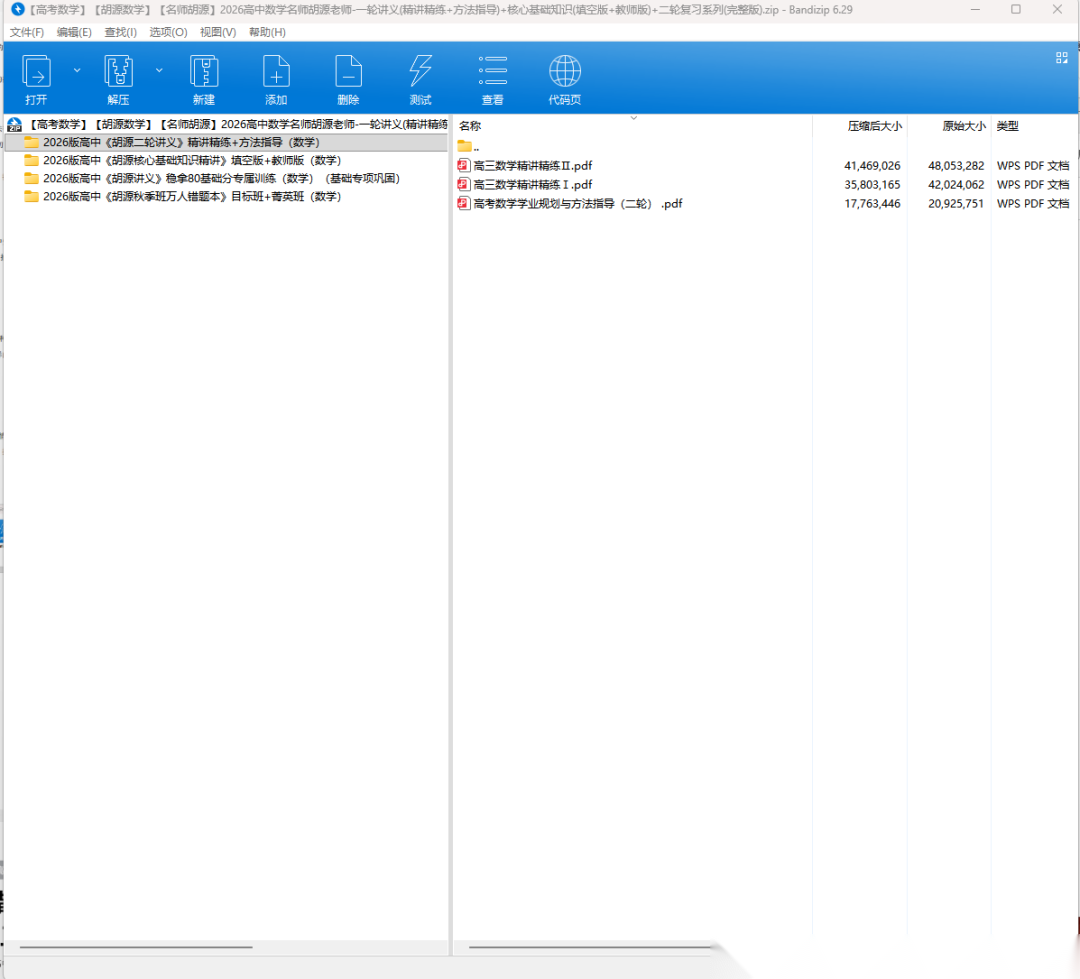Open the 文件(F) menu

27,32
